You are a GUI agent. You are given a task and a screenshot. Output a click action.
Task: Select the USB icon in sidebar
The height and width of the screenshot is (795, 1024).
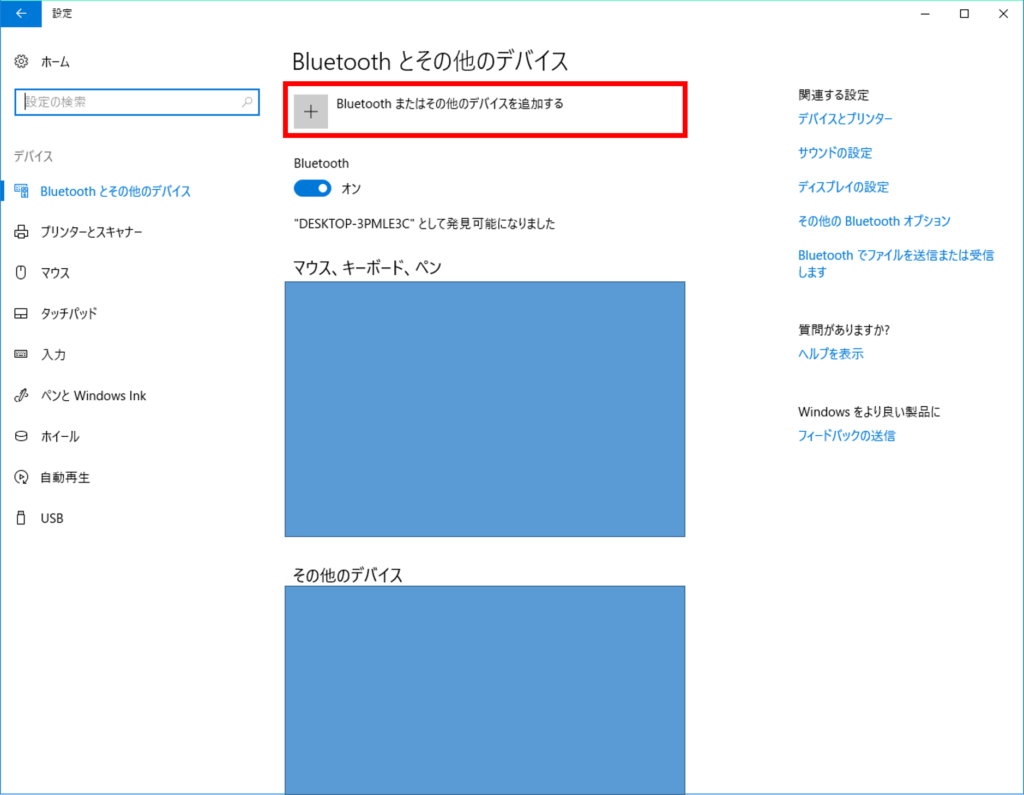[21, 518]
